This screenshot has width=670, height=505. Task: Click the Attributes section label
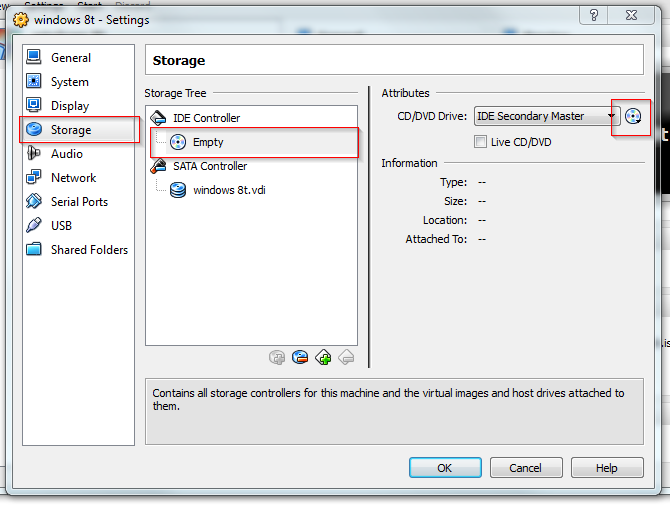[x=405, y=93]
